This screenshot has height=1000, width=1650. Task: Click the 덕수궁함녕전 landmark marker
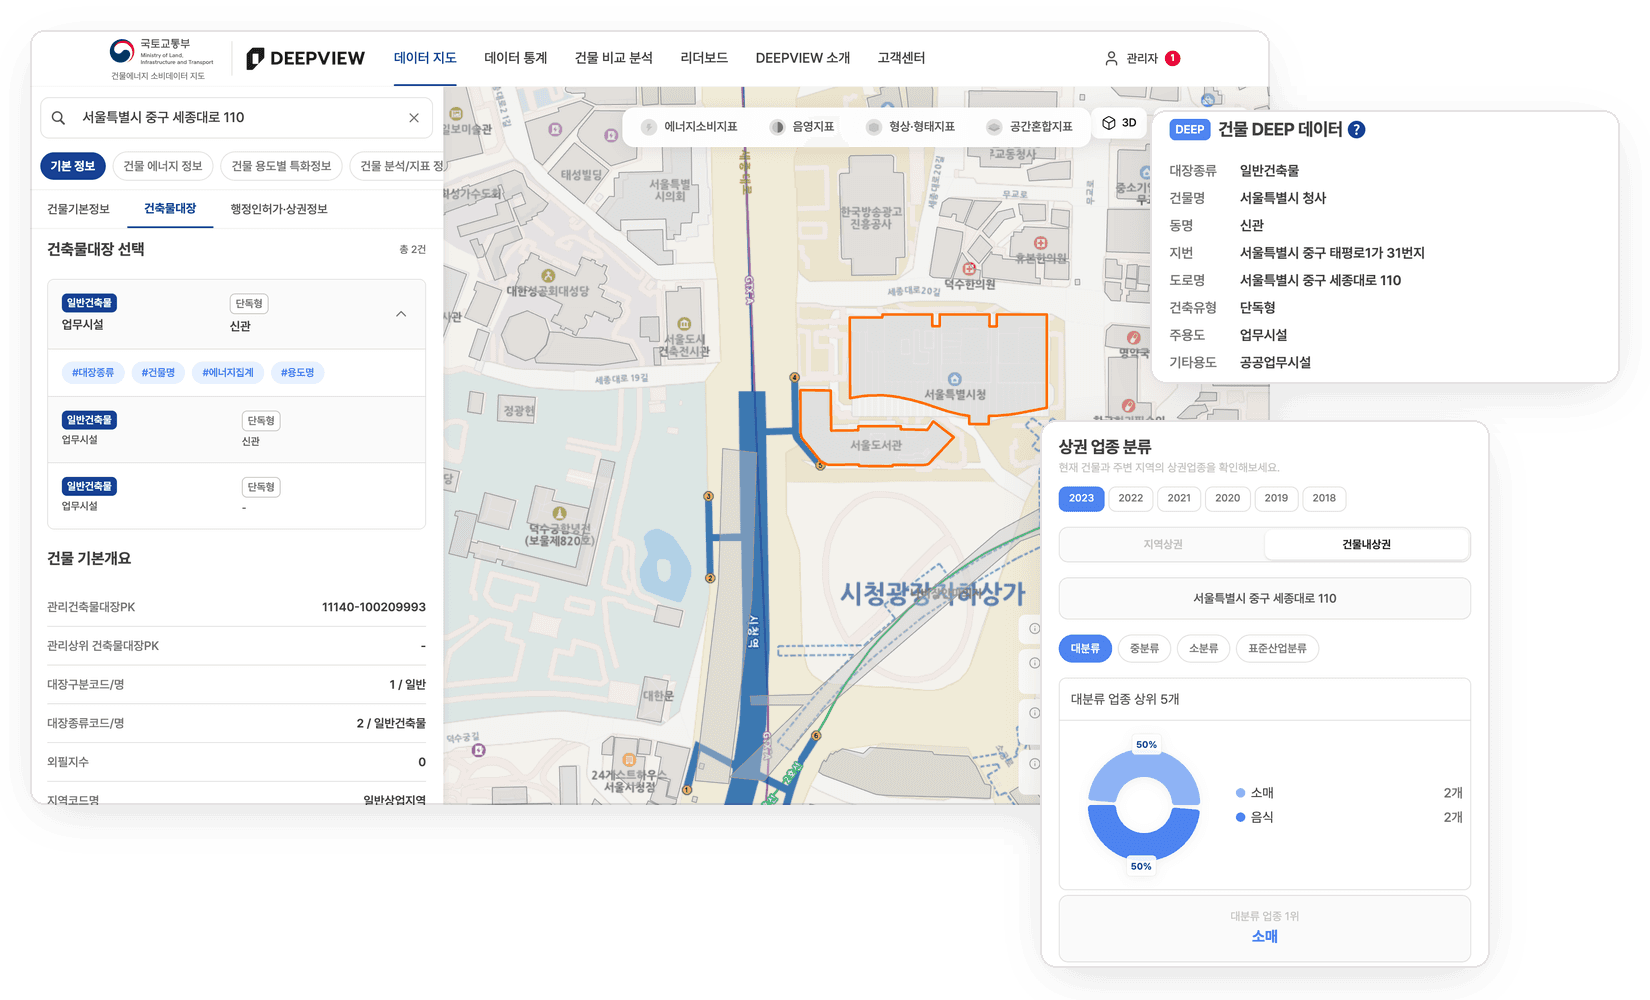coord(560,513)
